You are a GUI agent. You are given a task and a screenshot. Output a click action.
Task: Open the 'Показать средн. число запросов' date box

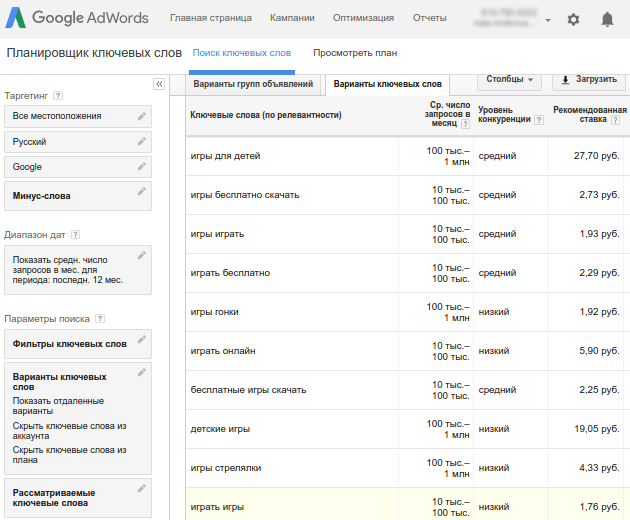pos(78,270)
